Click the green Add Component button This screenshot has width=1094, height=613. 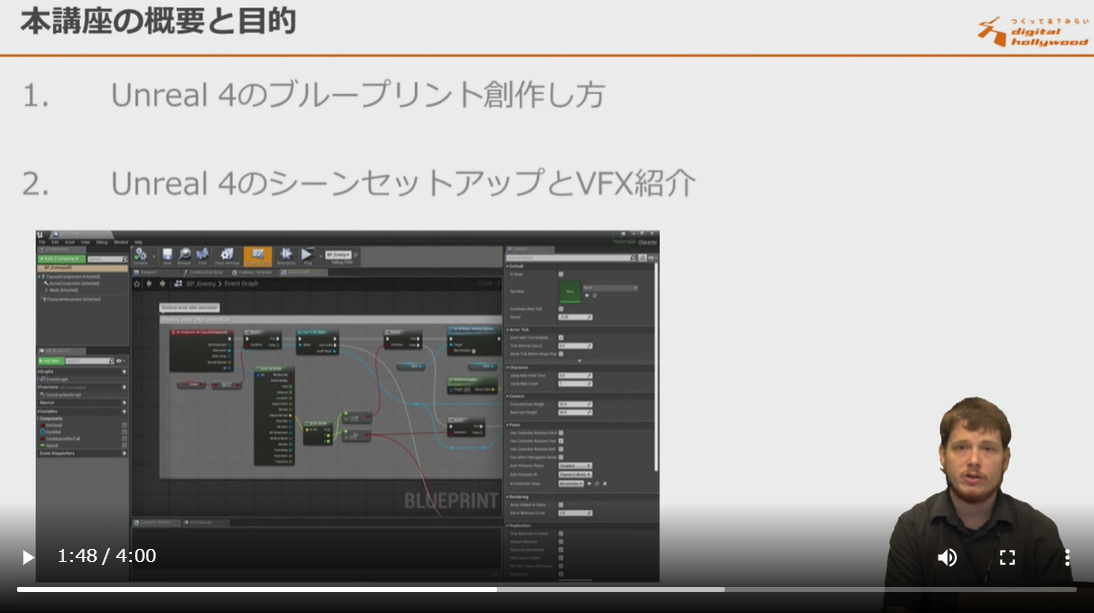click(x=61, y=259)
